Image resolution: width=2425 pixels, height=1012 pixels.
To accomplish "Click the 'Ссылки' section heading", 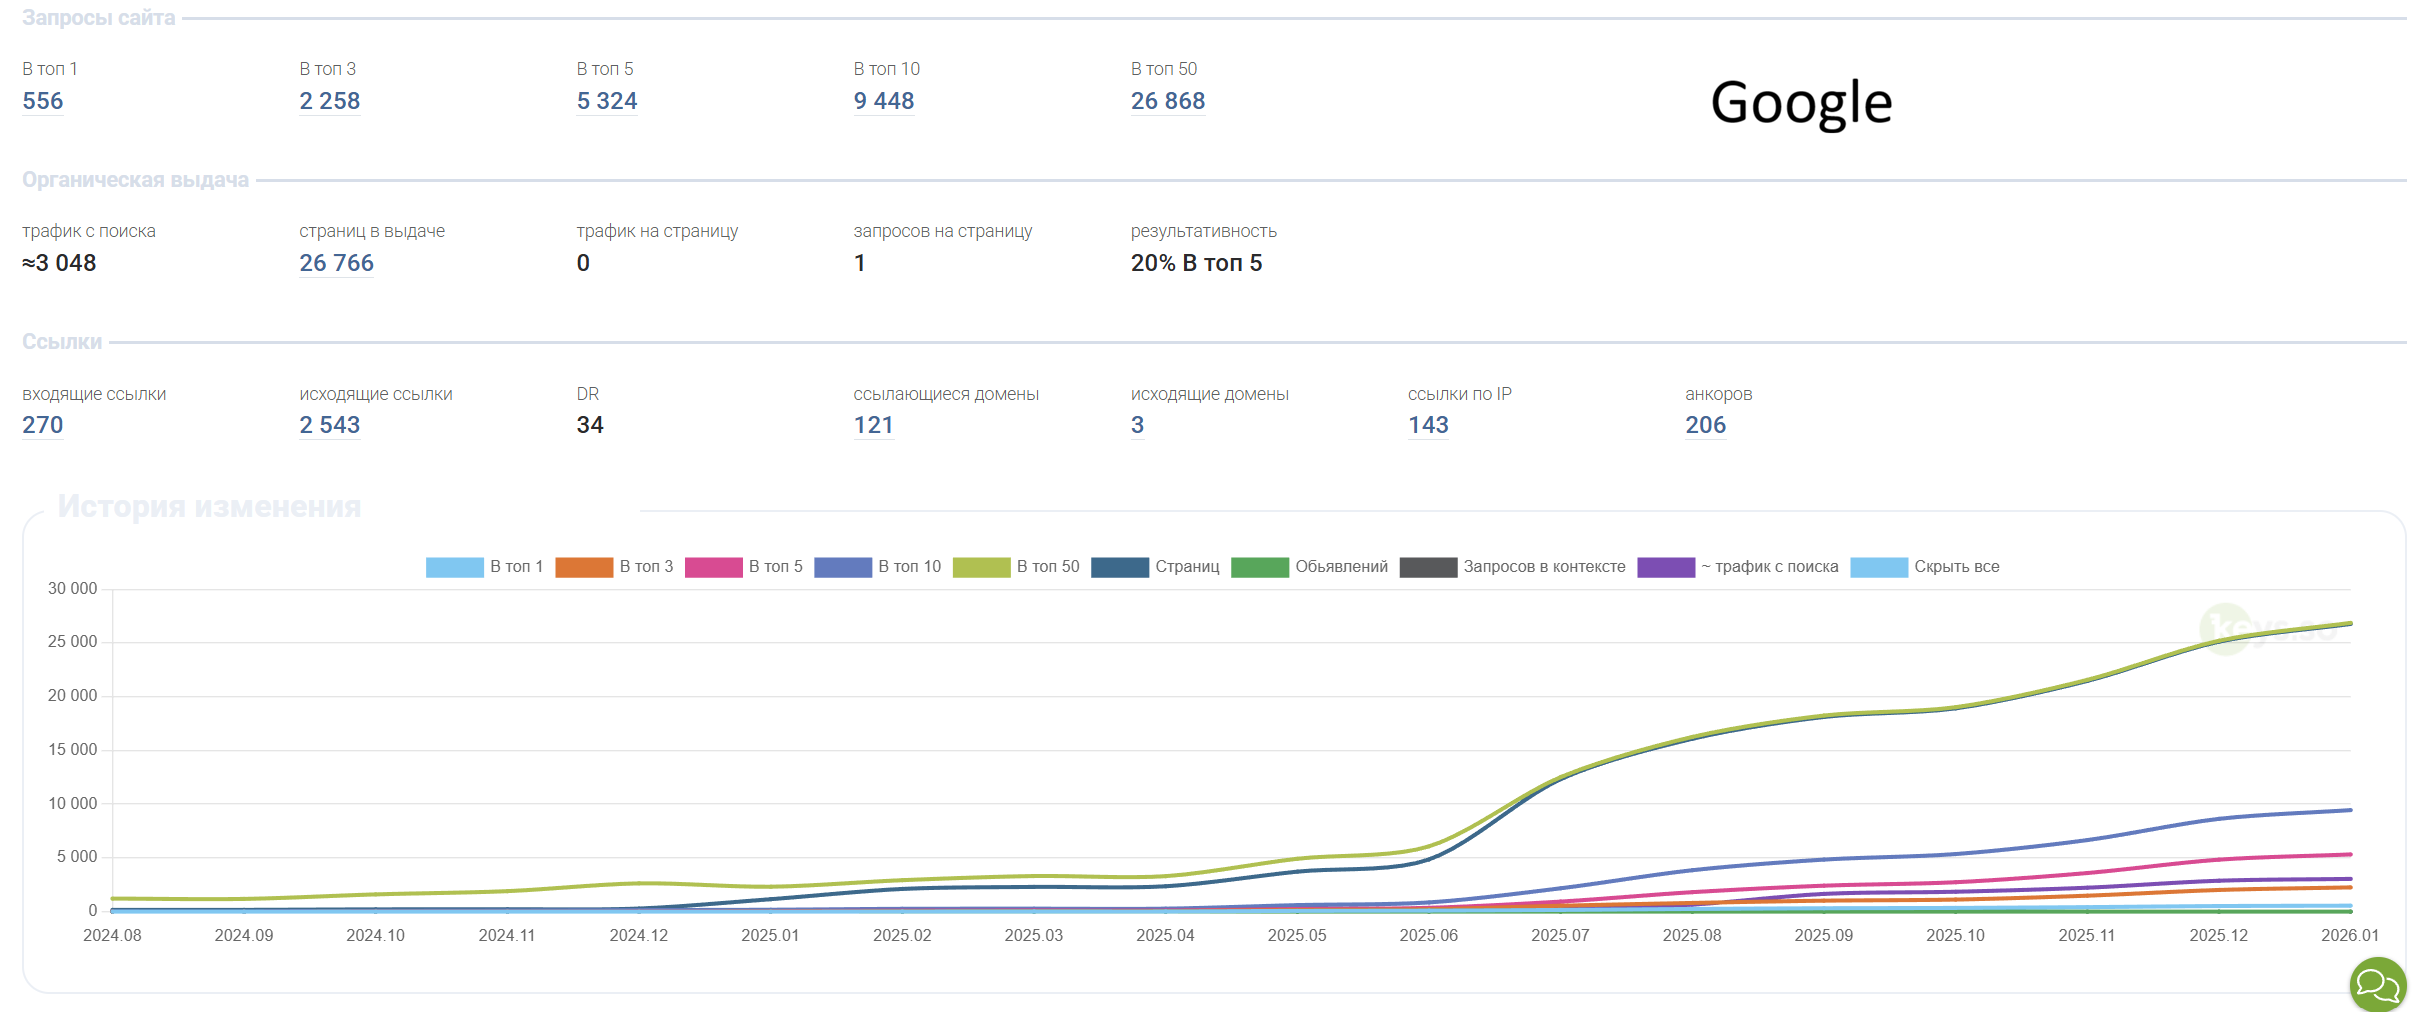I will point(62,342).
